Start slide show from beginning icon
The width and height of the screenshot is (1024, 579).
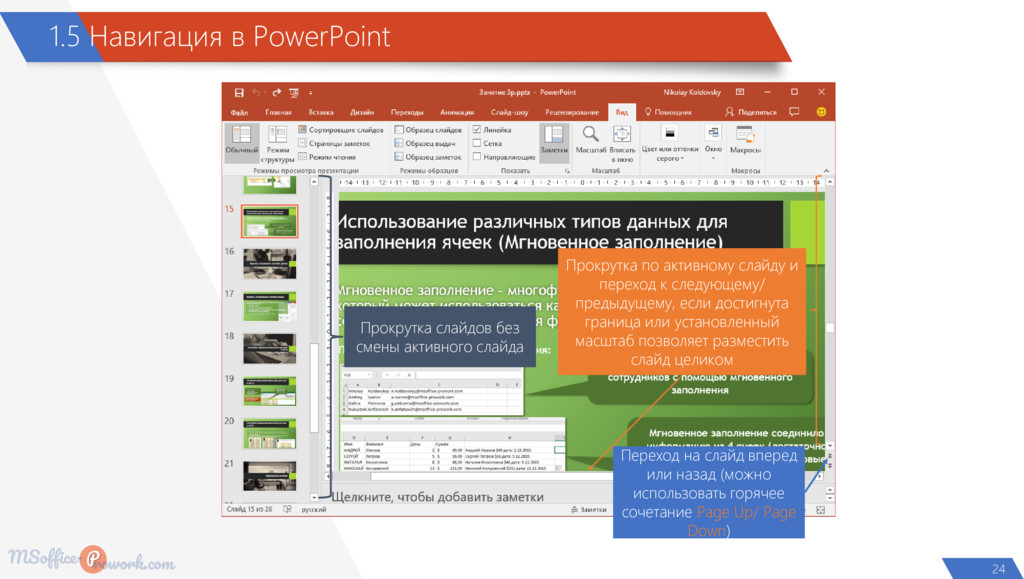(294, 93)
